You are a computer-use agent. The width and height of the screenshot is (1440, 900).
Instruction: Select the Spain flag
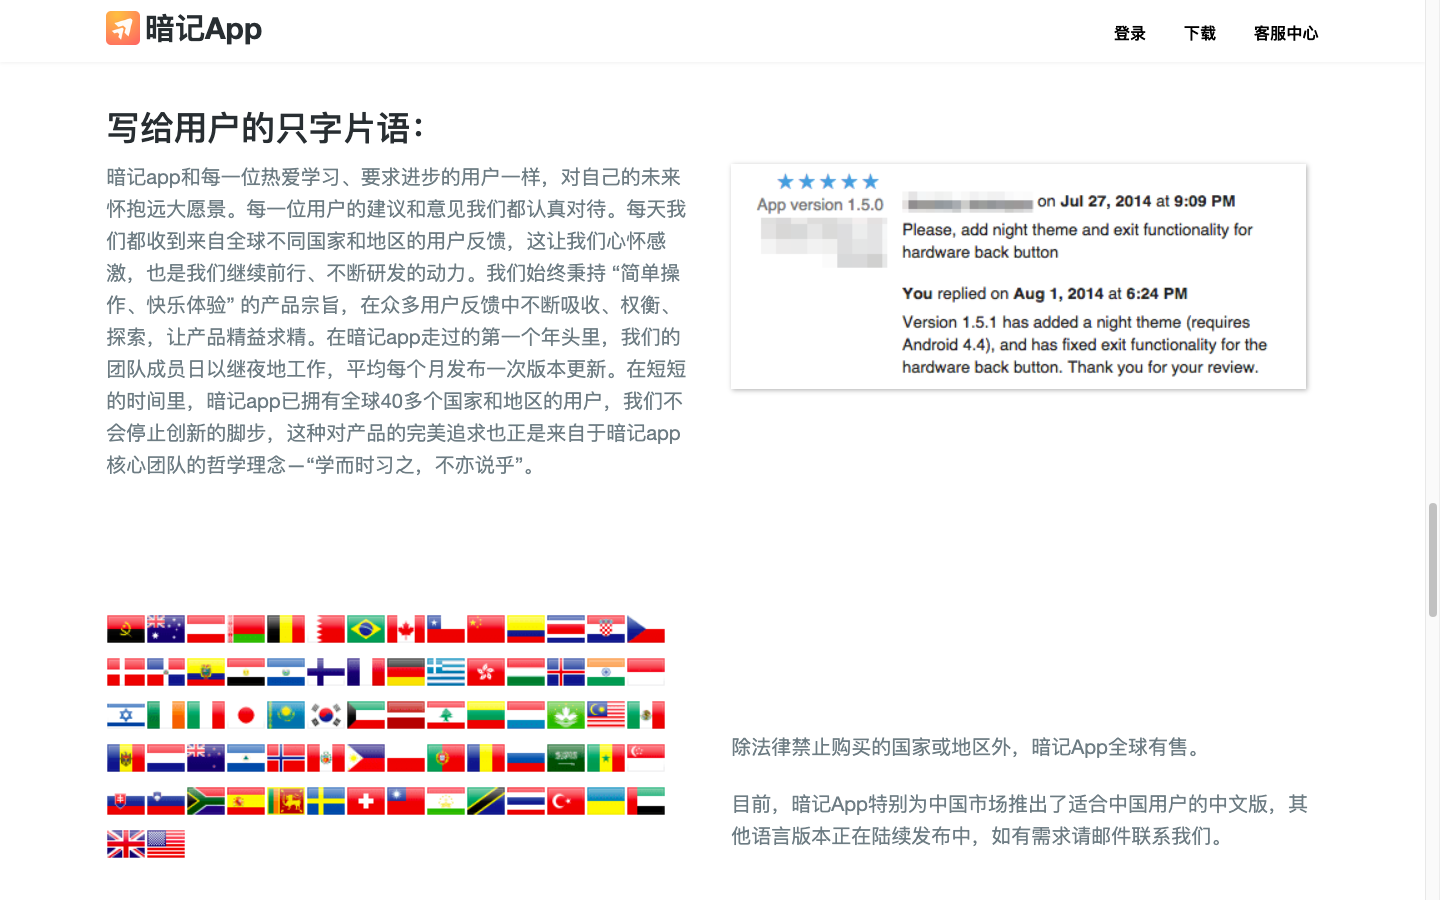pos(246,801)
